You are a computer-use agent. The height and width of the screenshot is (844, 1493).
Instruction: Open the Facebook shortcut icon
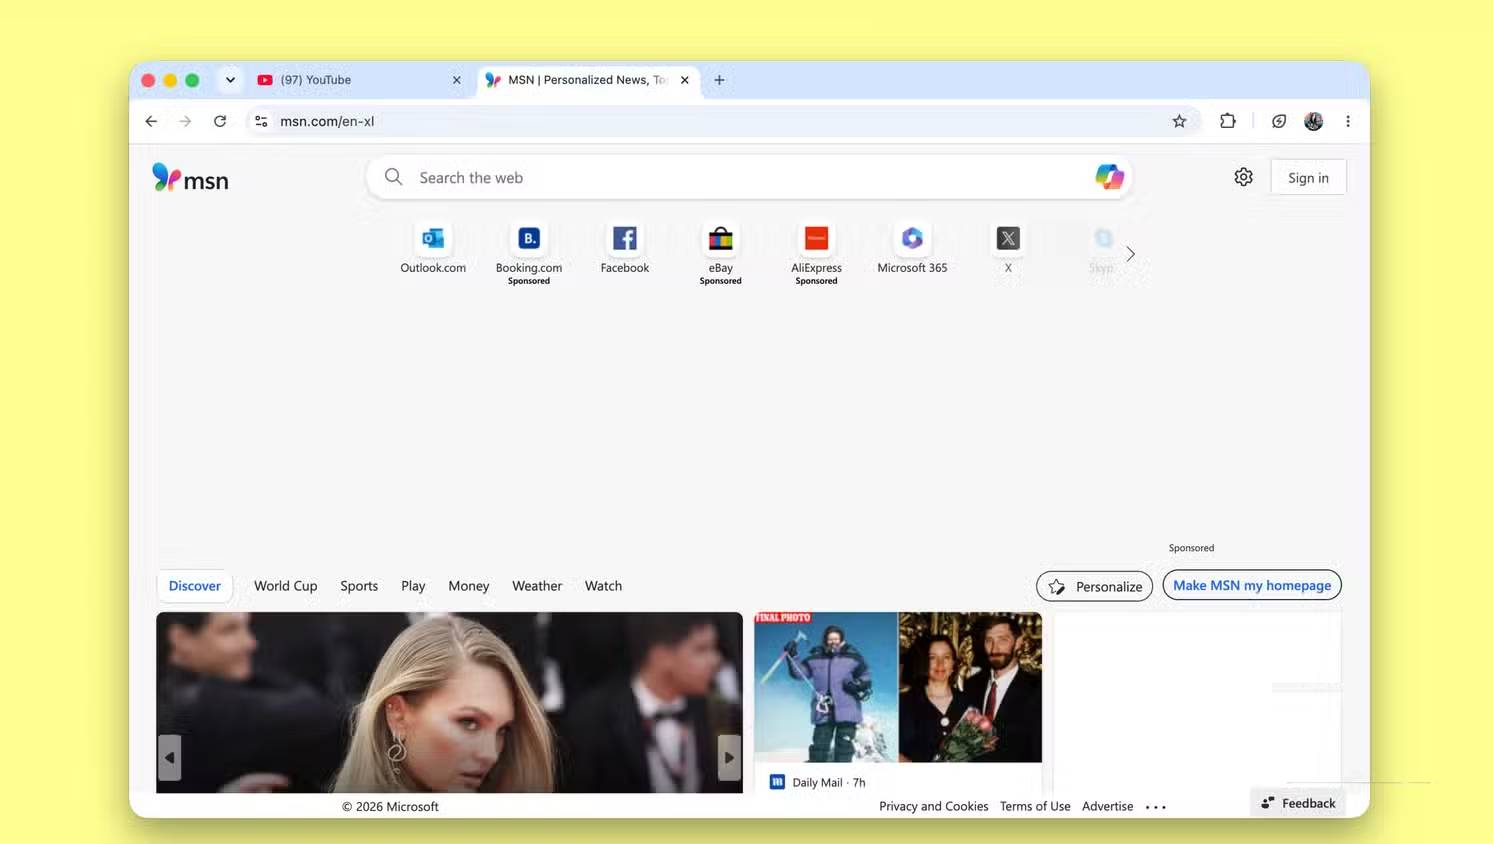[625, 239]
